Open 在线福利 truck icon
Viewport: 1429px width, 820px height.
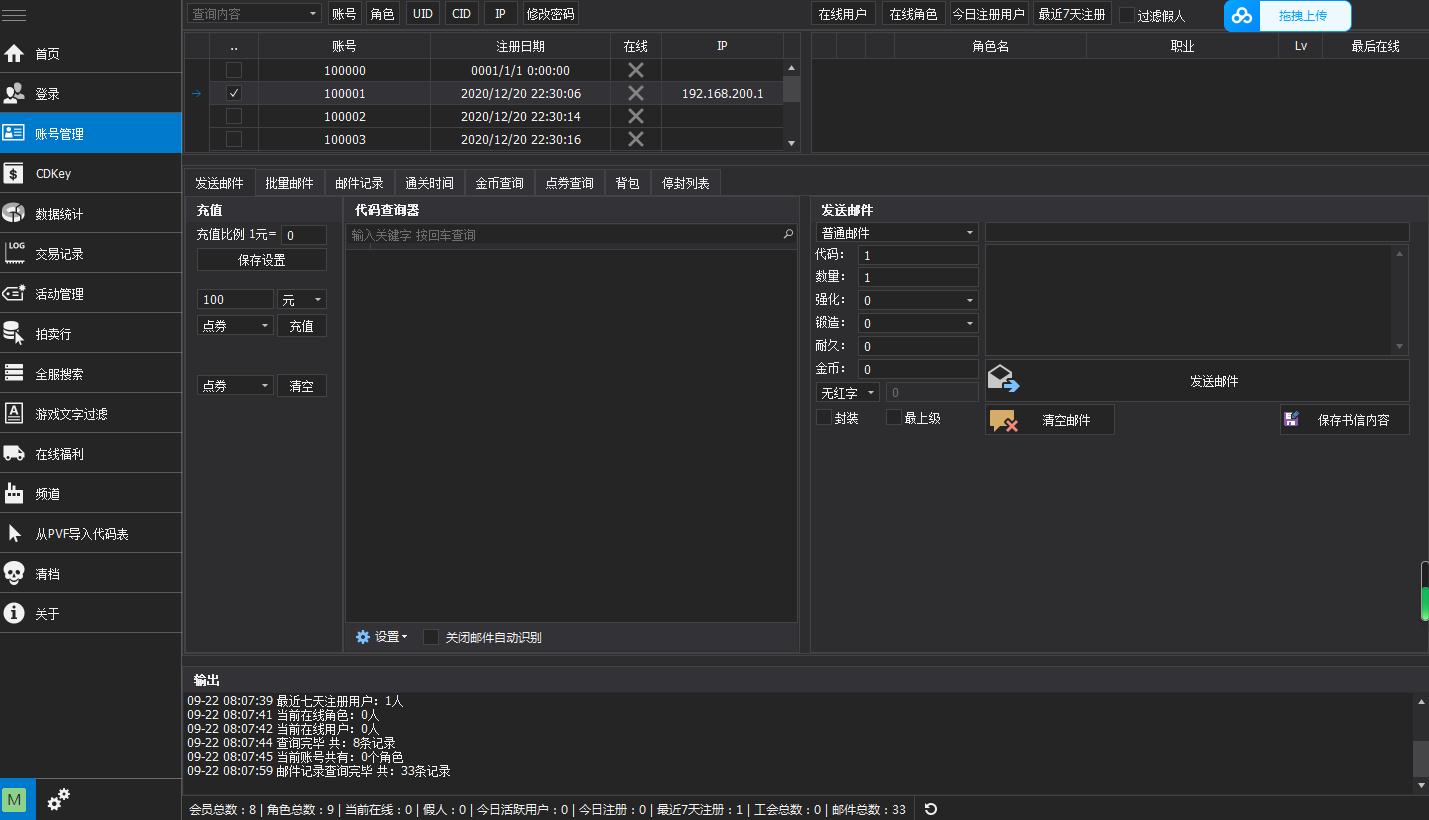click(x=14, y=453)
